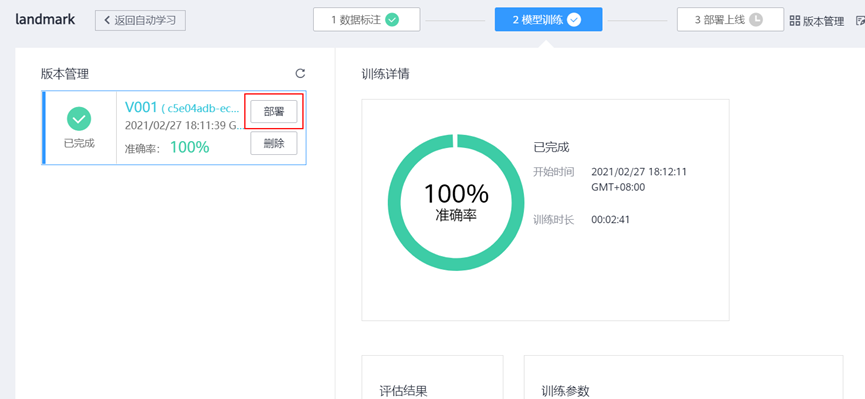The image size is (865, 399).
Task: Select the 已完成 status under V001 checkmark
Action: (79, 143)
